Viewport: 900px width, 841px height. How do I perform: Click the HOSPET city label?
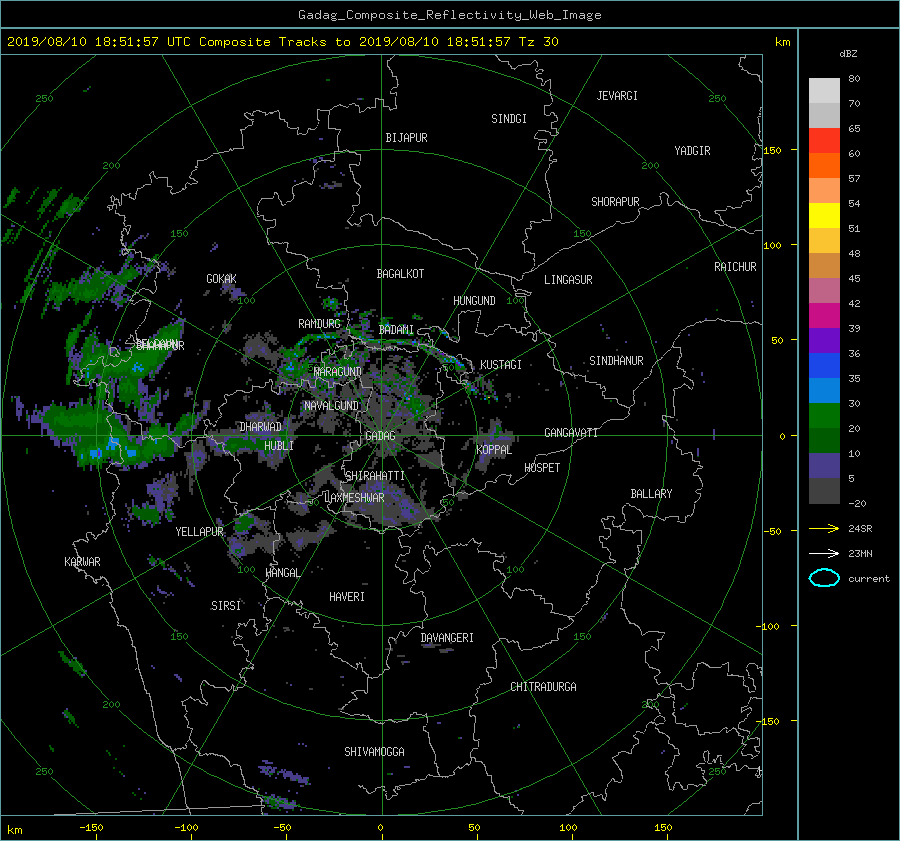tap(542, 468)
